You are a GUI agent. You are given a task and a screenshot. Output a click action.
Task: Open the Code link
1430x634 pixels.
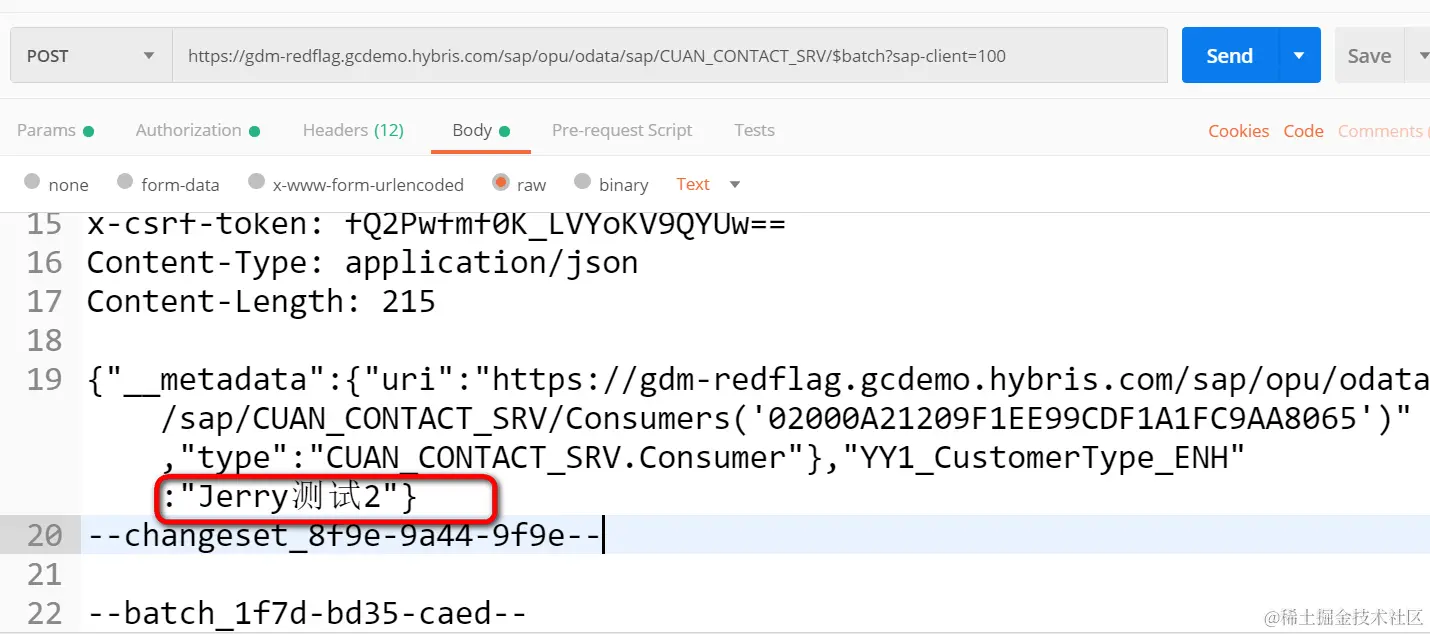[1303, 131]
